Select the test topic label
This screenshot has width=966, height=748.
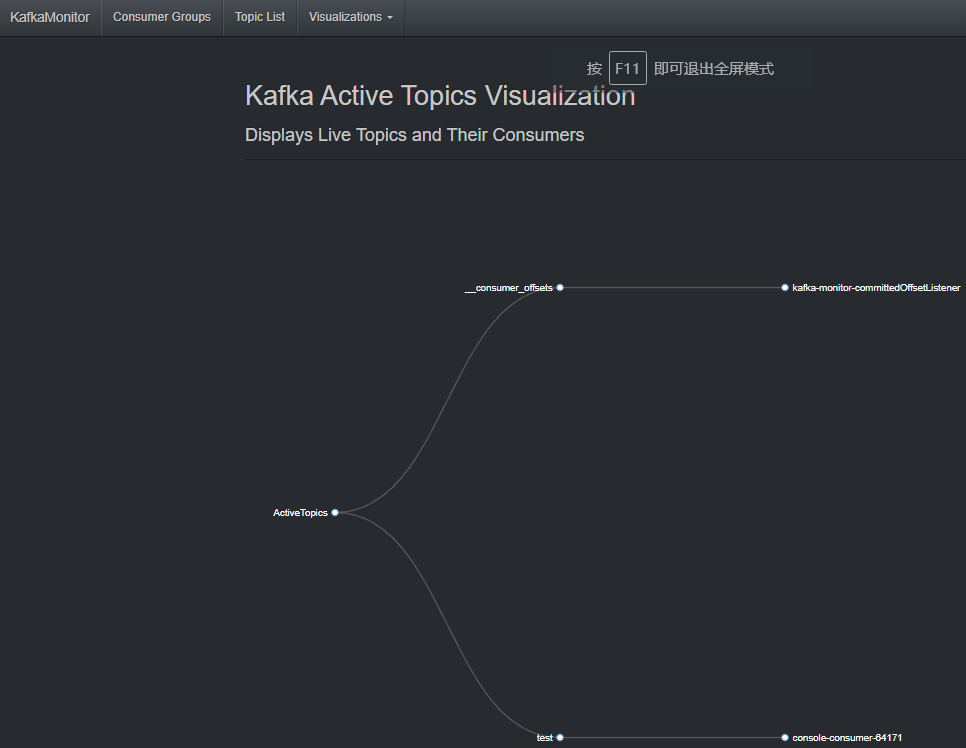[x=545, y=738]
